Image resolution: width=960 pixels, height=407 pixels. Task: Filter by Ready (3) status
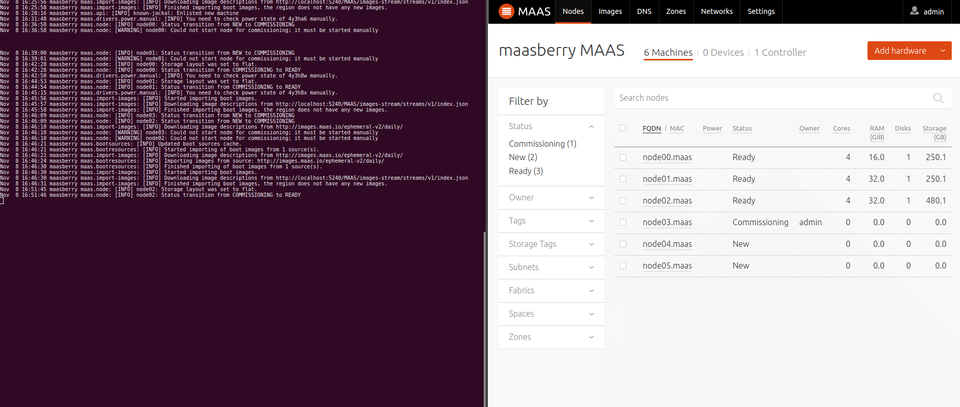[x=526, y=171]
